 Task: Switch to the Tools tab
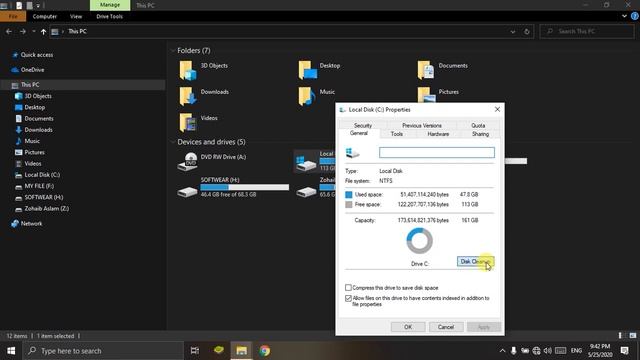[397, 134]
